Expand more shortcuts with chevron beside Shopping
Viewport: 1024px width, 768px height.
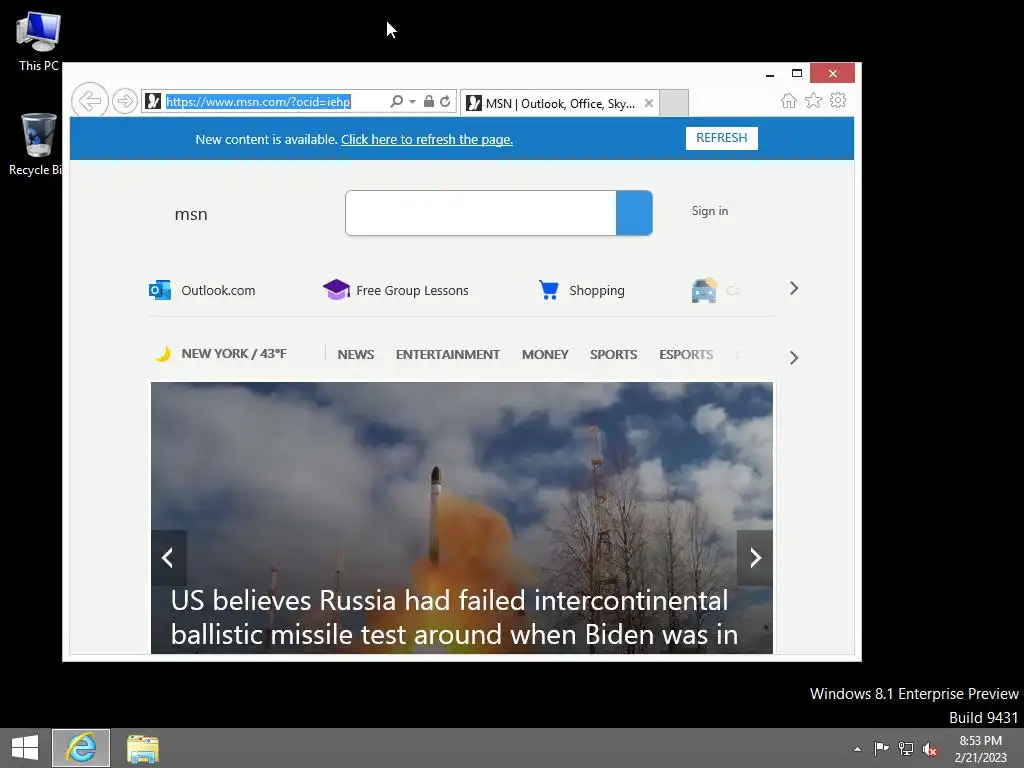[794, 288]
